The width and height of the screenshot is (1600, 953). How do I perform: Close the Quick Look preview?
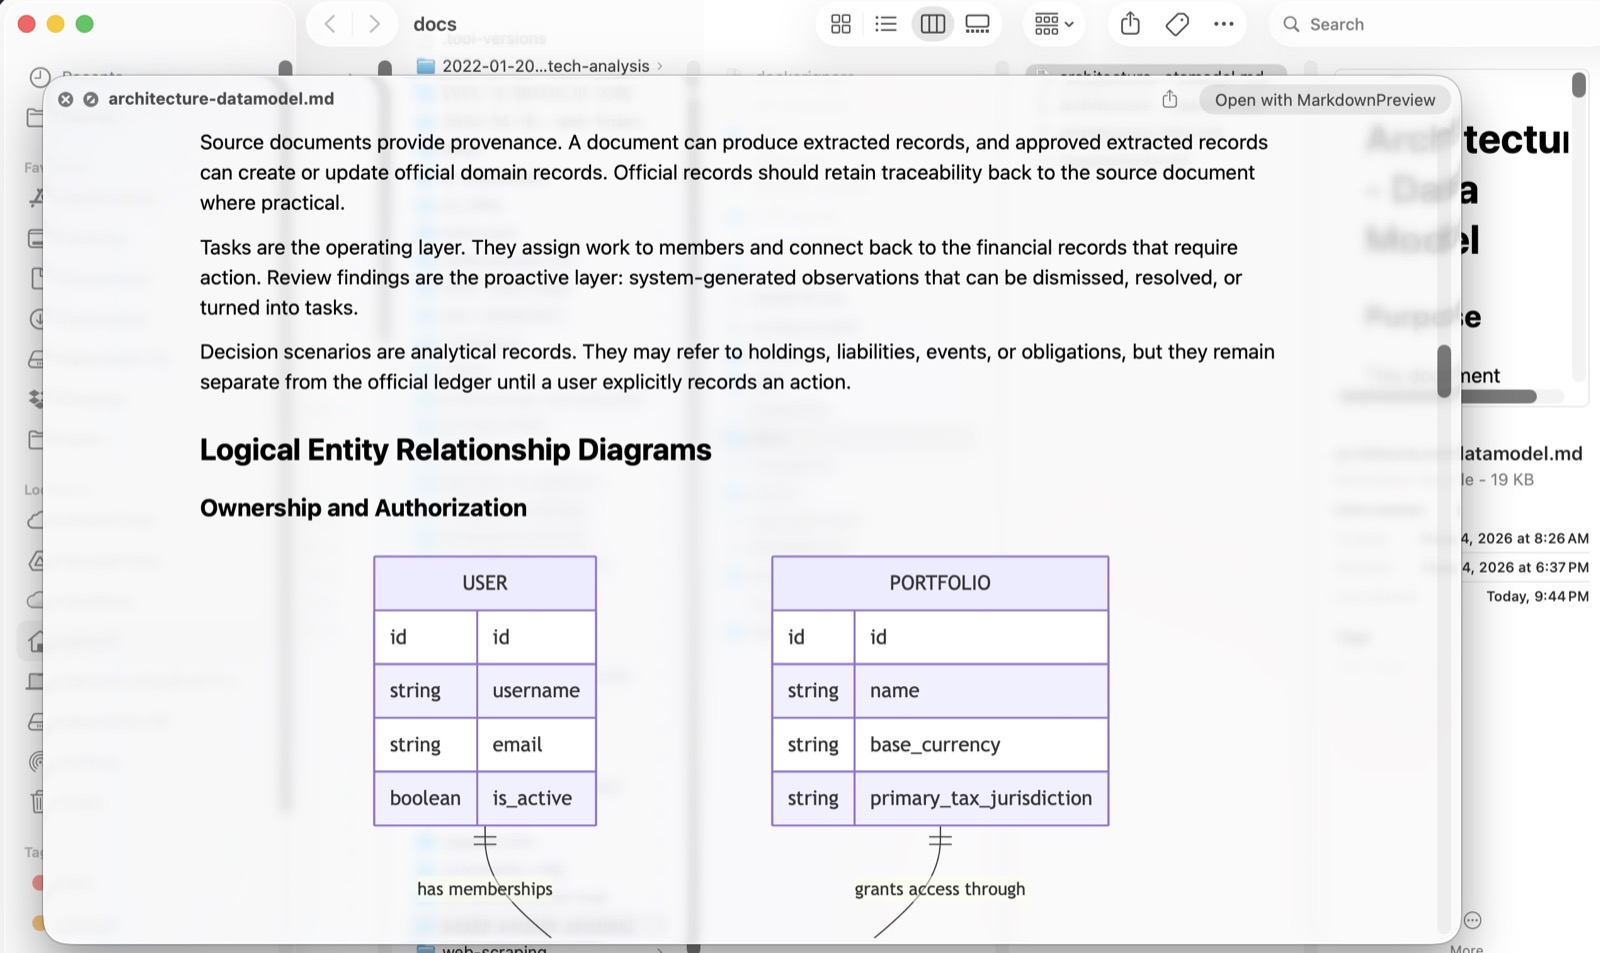pos(65,99)
